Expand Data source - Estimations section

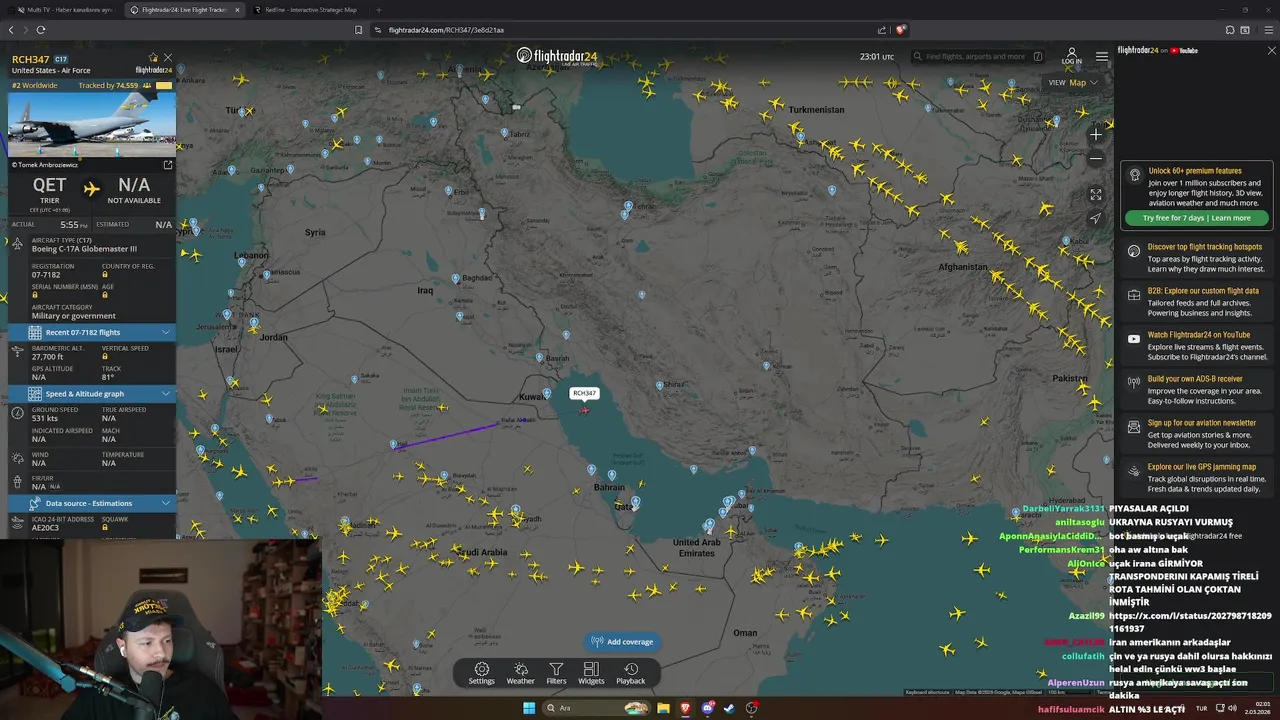(x=92, y=503)
